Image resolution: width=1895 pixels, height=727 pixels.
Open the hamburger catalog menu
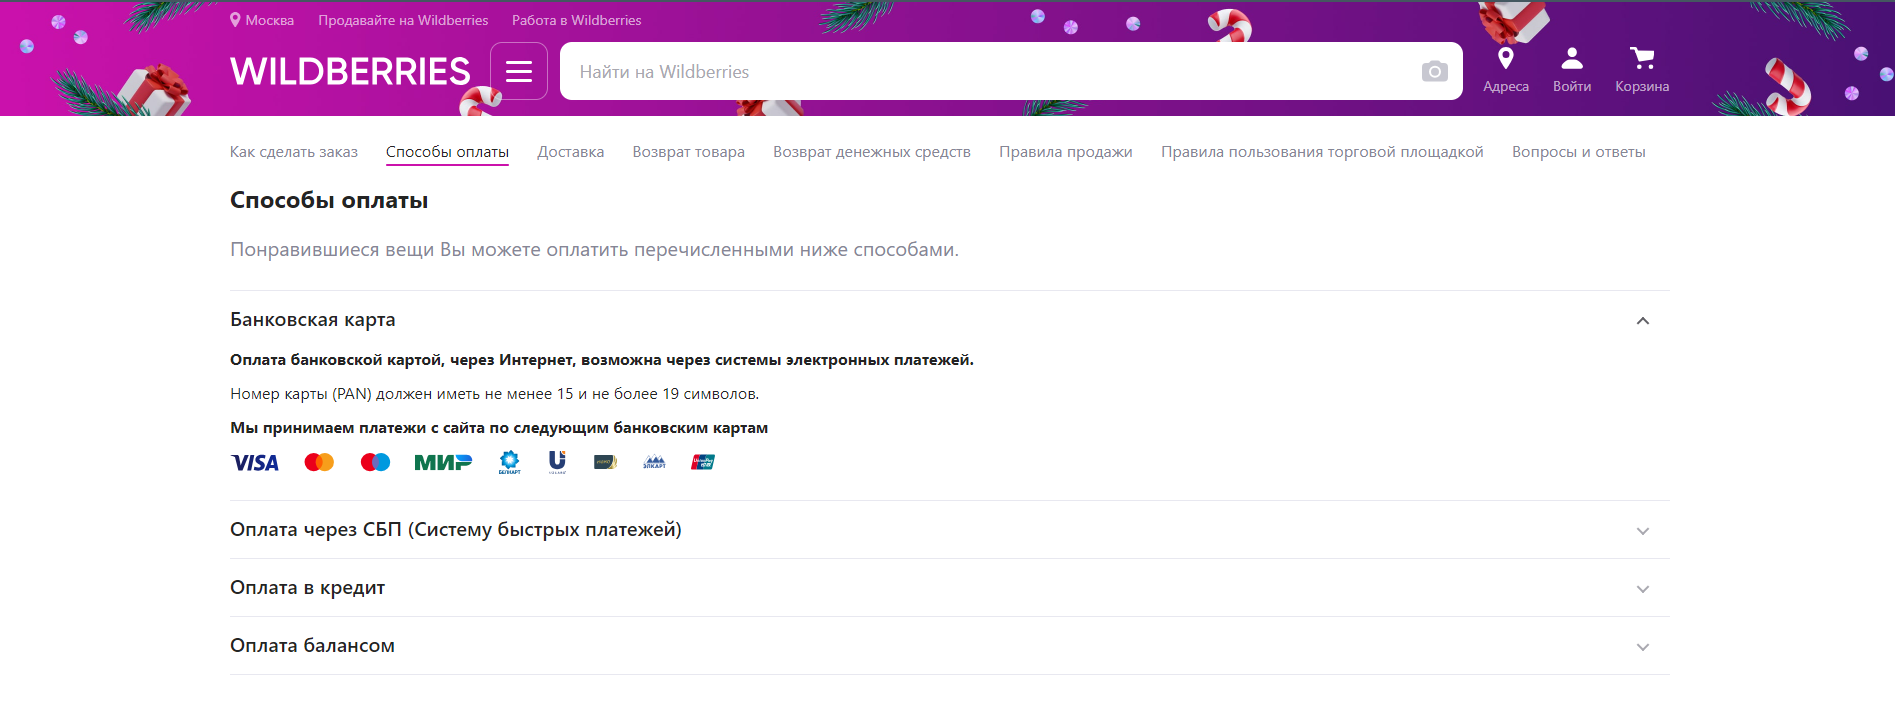tap(519, 71)
